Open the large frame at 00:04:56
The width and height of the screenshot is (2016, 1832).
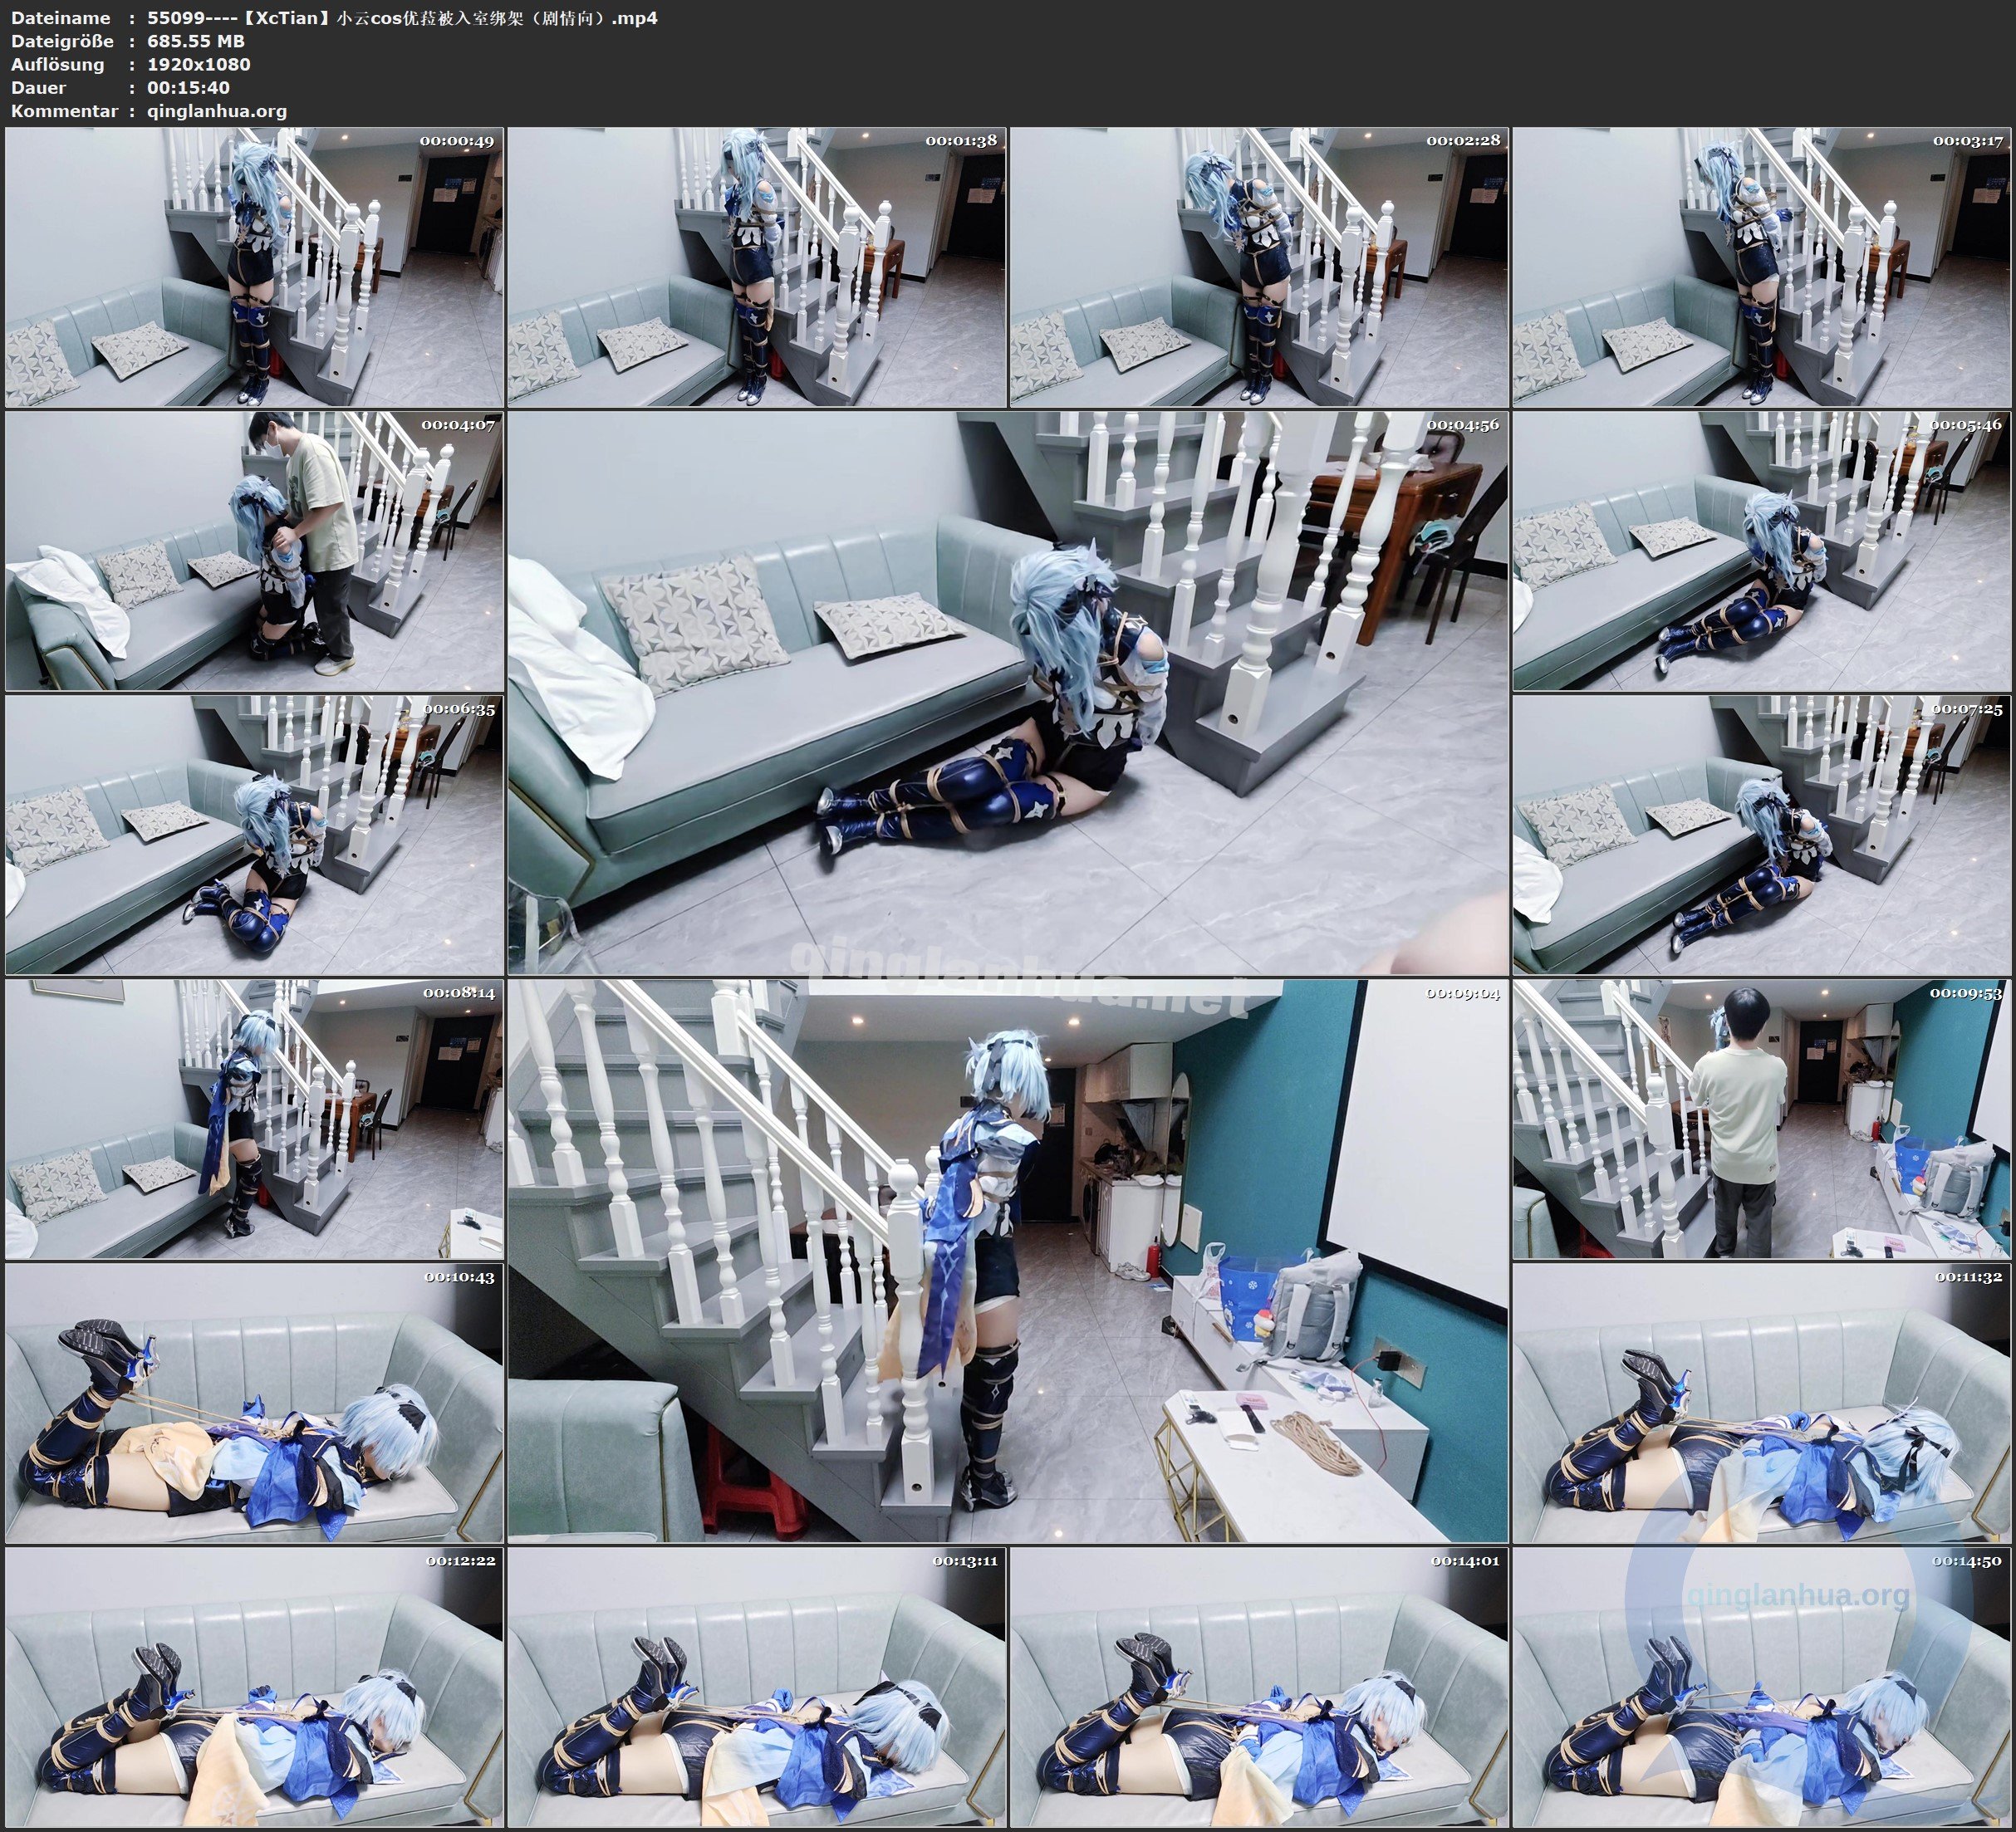(x=1008, y=693)
